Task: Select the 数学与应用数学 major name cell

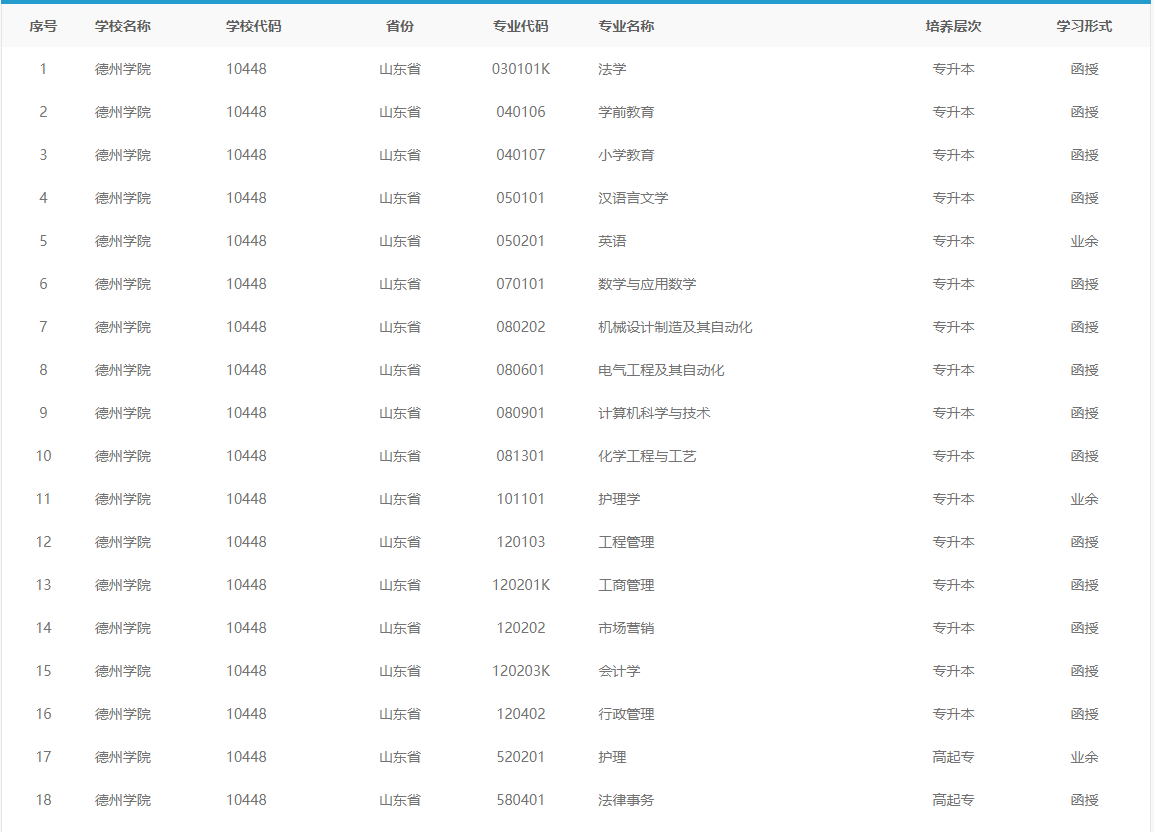Action: tap(647, 284)
